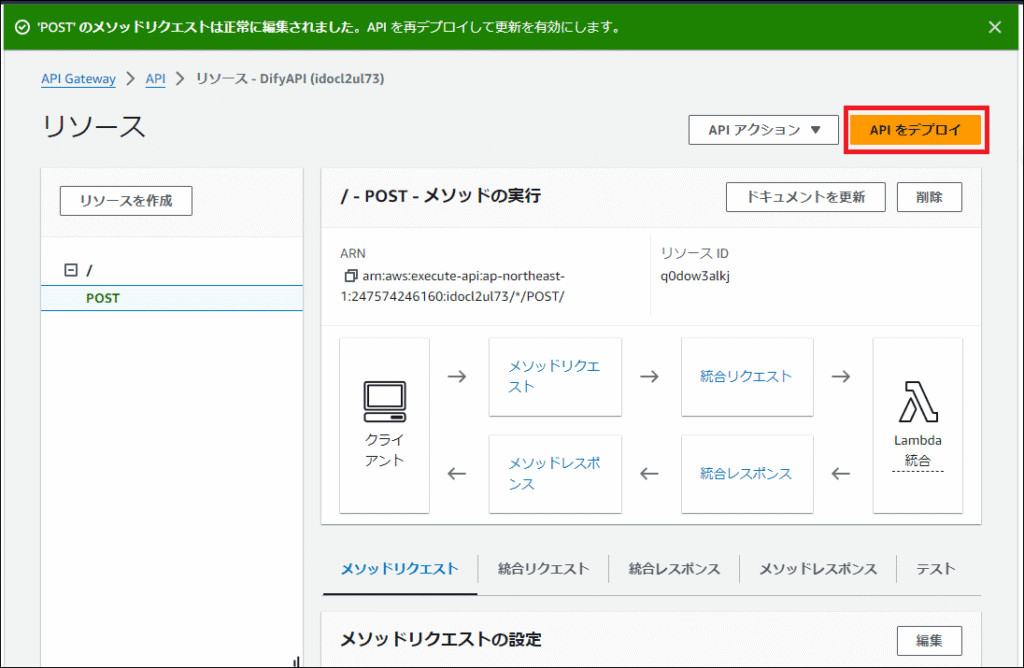Viewport: 1024px width, 668px height.
Task: Switch to the 統合リクエスト tab
Action: point(543,569)
